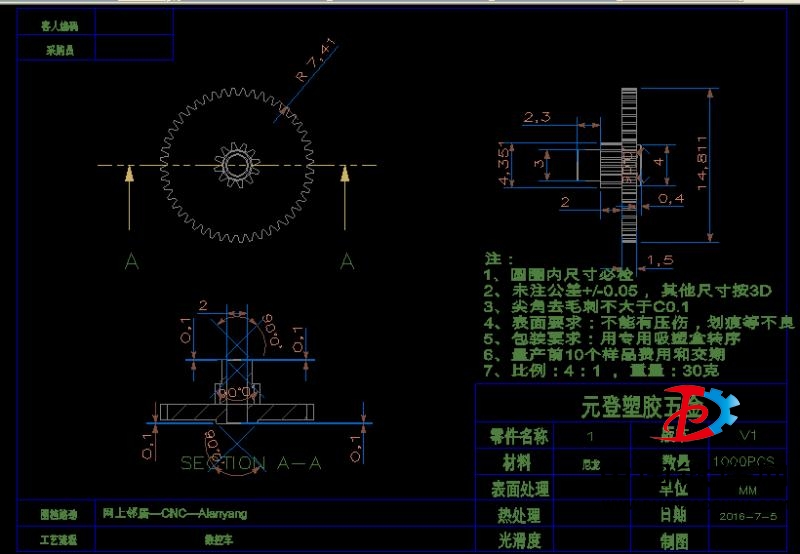The width and height of the screenshot is (800, 554).
Task: Click the 注: notes heading
Action: [x=499, y=258]
